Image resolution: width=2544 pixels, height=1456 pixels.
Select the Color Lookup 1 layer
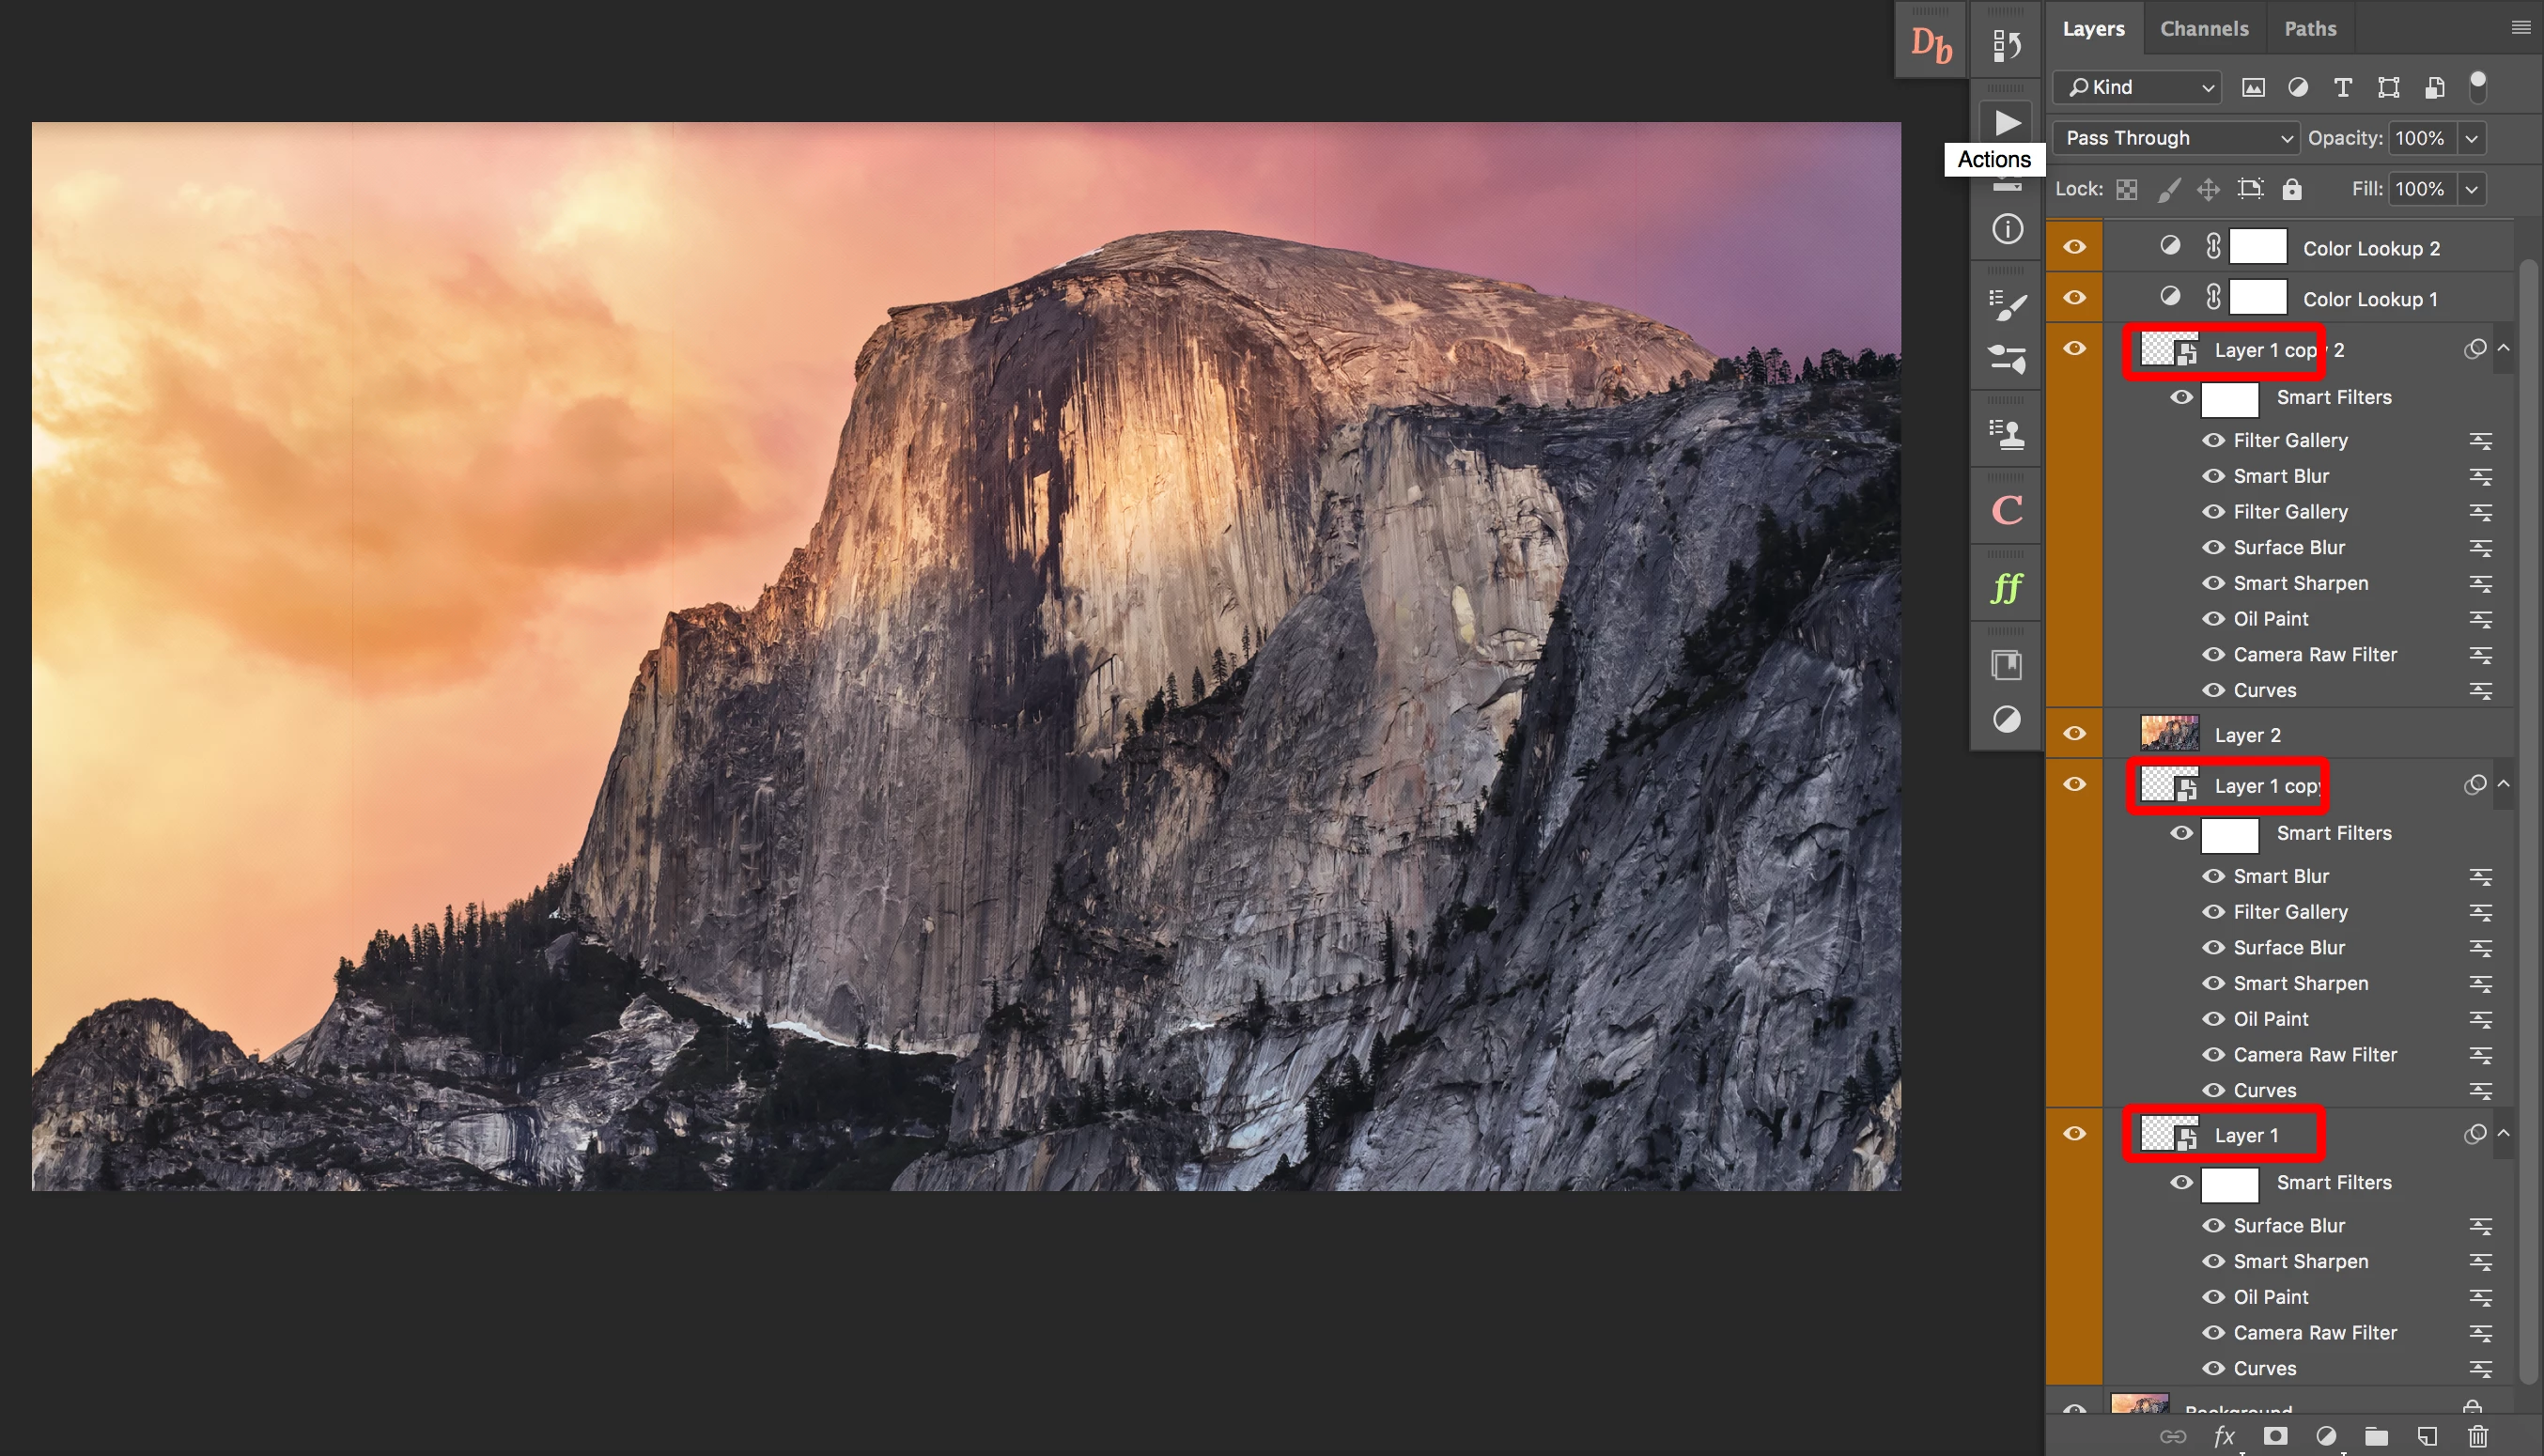pyautogui.click(x=2369, y=299)
